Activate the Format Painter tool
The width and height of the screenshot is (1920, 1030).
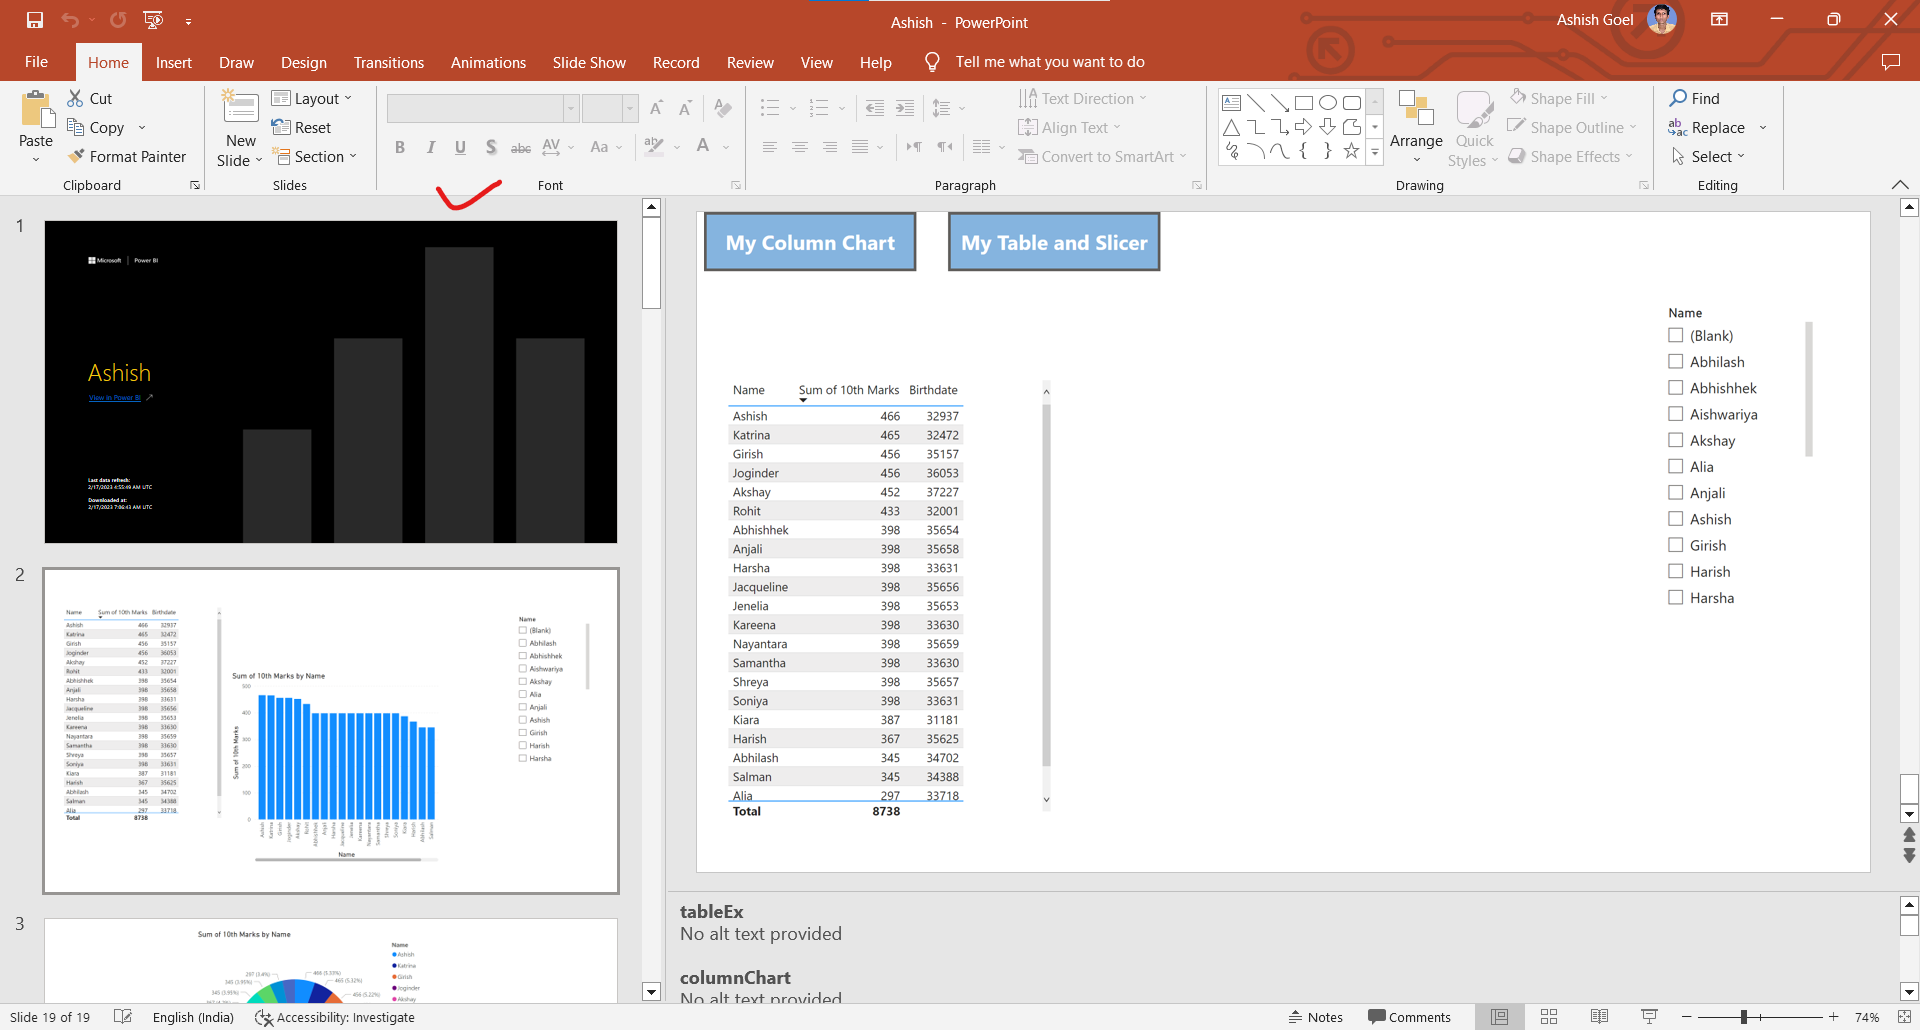tap(128, 156)
